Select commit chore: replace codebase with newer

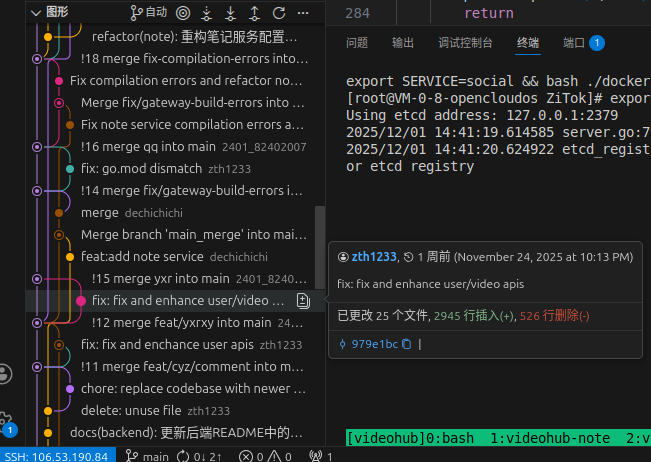(x=175, y=389)
